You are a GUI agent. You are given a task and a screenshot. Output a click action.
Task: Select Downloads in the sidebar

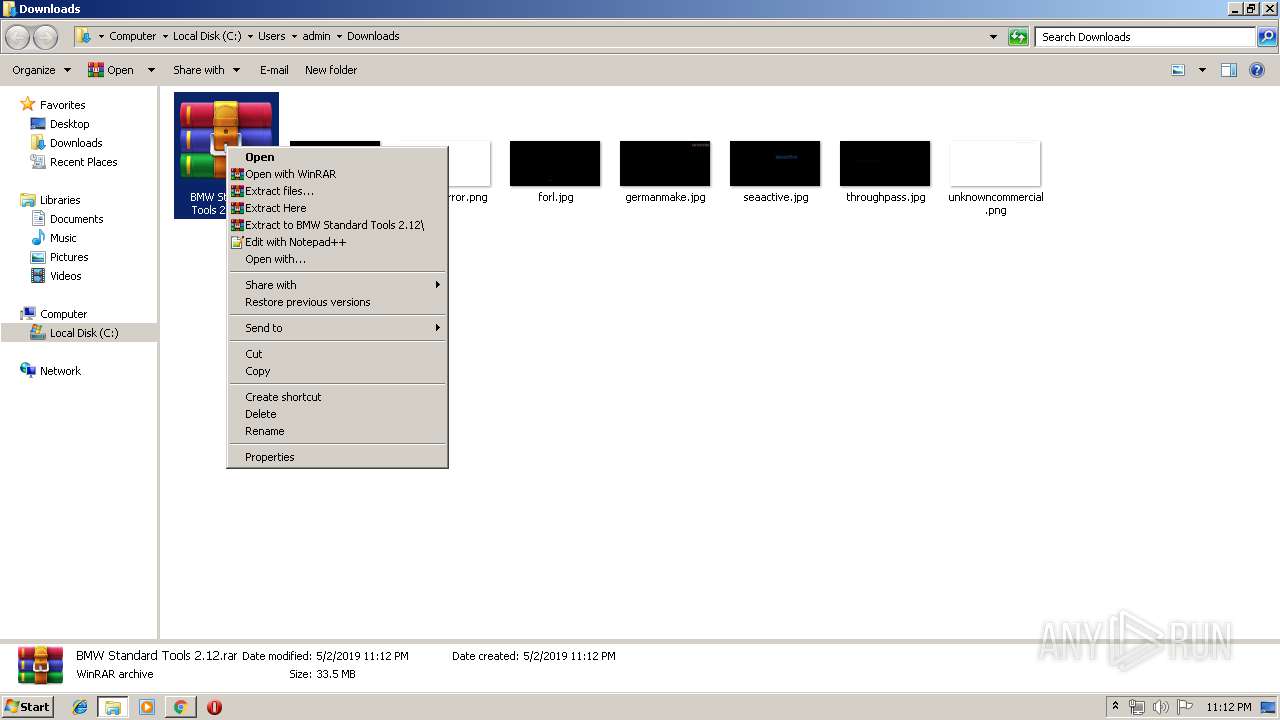tap(76, 143)
